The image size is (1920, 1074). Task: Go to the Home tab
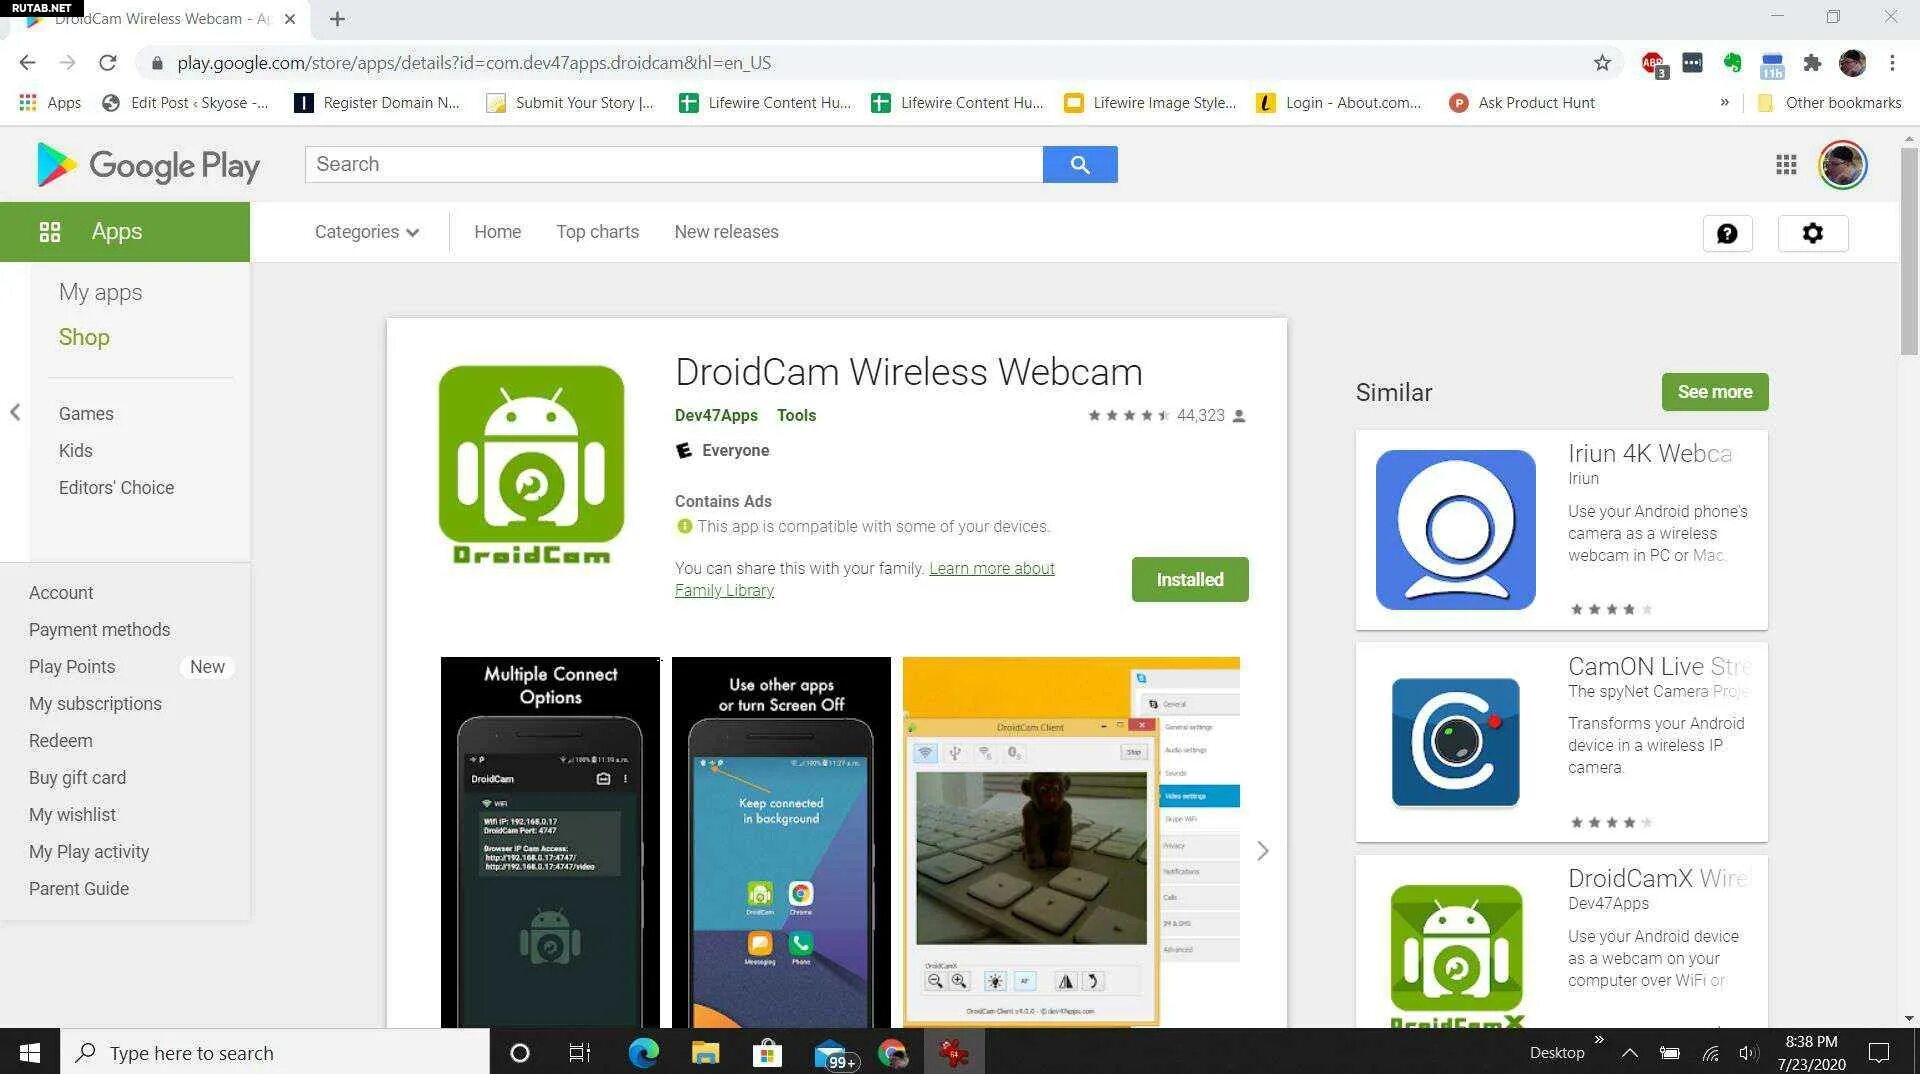(497, 232)
